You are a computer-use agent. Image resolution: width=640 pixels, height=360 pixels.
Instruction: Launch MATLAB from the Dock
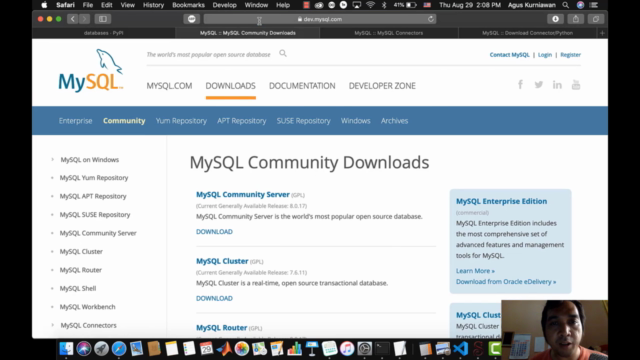click(x=224, y=349)
